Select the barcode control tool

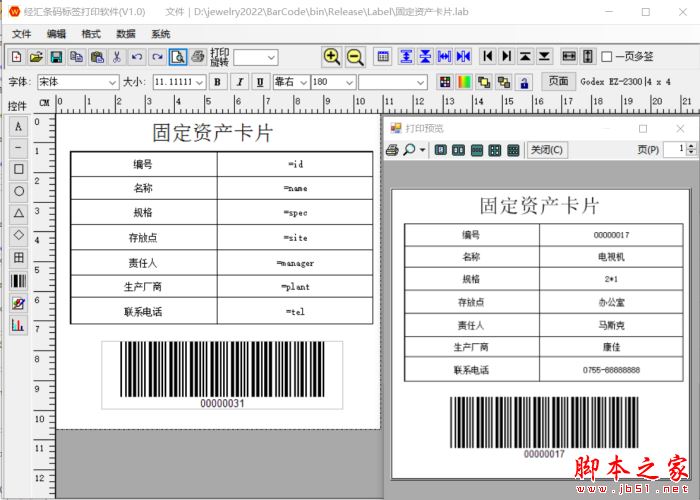point(18,281)
